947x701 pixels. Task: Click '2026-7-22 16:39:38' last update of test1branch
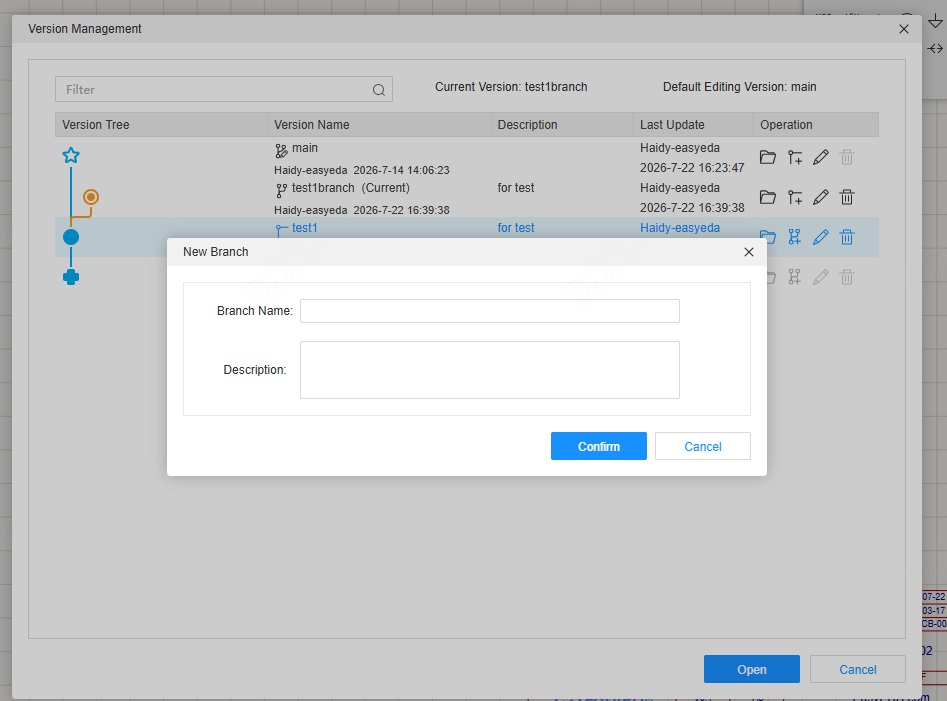tap(692, 208)
